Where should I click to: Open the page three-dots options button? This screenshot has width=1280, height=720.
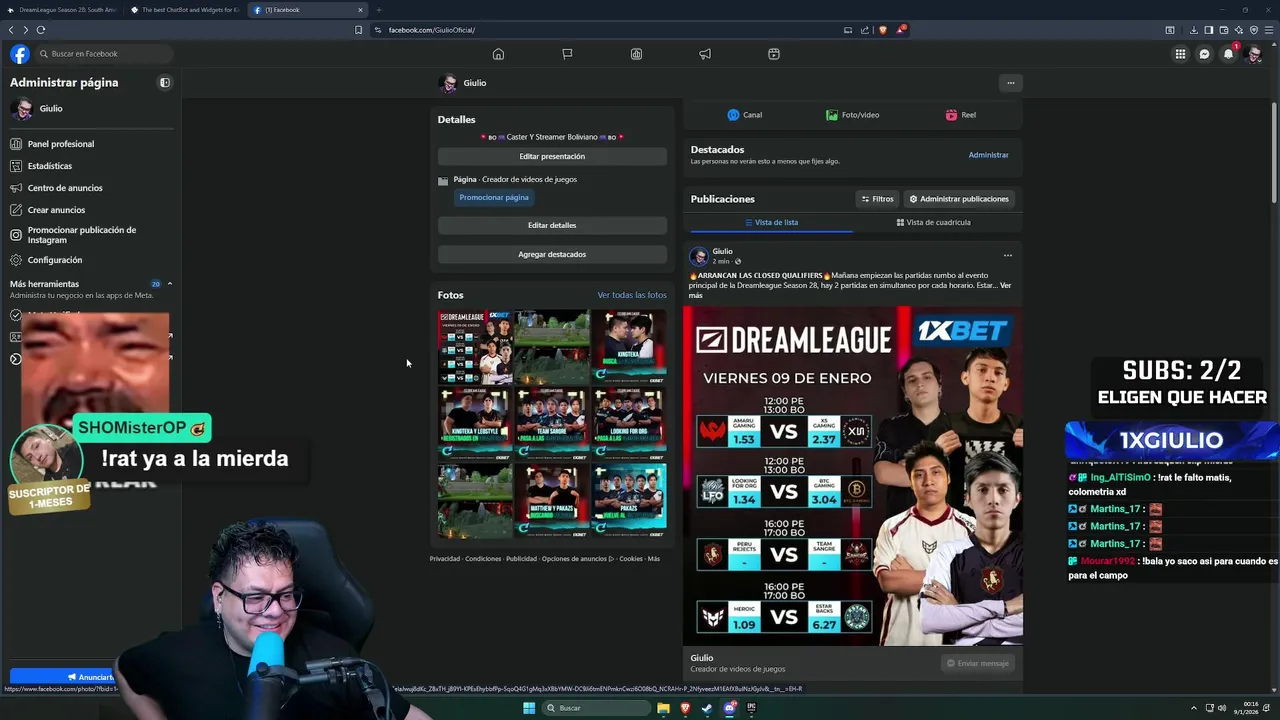click(1010, 83)
